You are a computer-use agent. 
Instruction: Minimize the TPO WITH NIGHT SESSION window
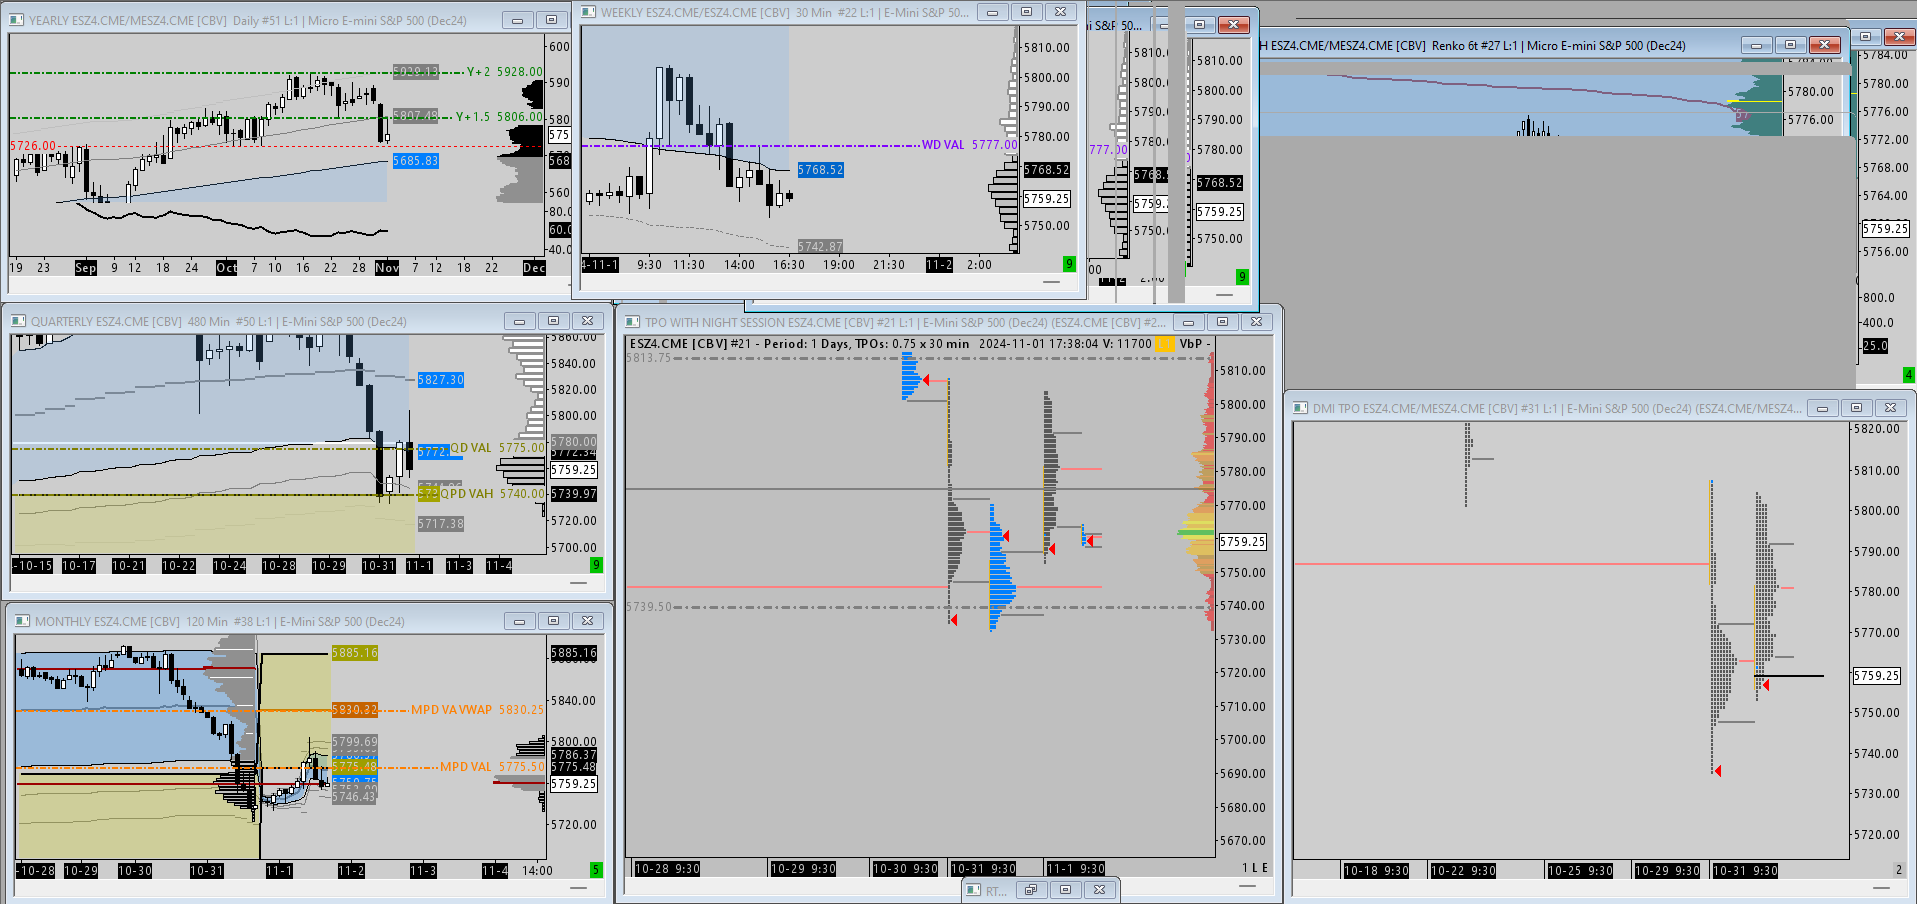pyautogui.click(x=1188, y=322)
